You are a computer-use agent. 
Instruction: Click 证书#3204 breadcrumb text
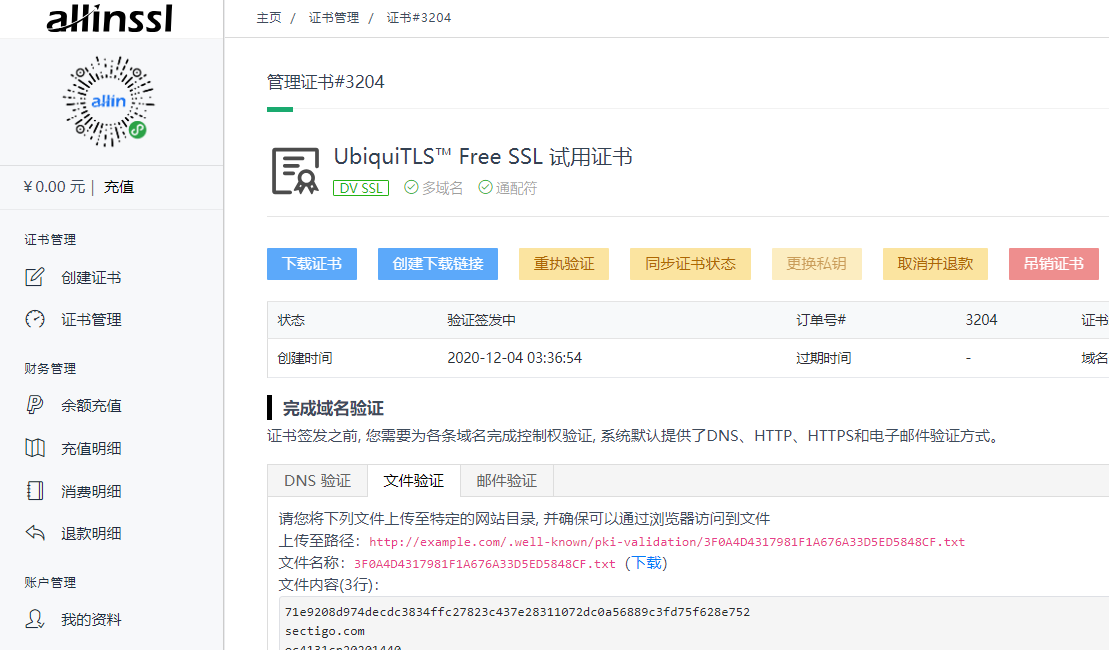tap(419, 18)
